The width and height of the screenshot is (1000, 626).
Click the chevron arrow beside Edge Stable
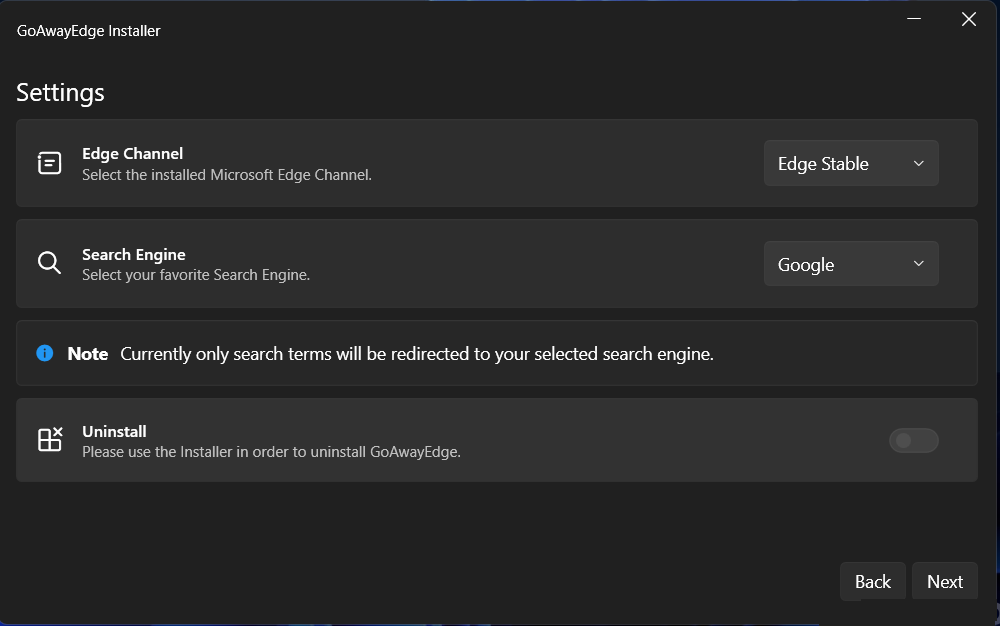[919, 163]
